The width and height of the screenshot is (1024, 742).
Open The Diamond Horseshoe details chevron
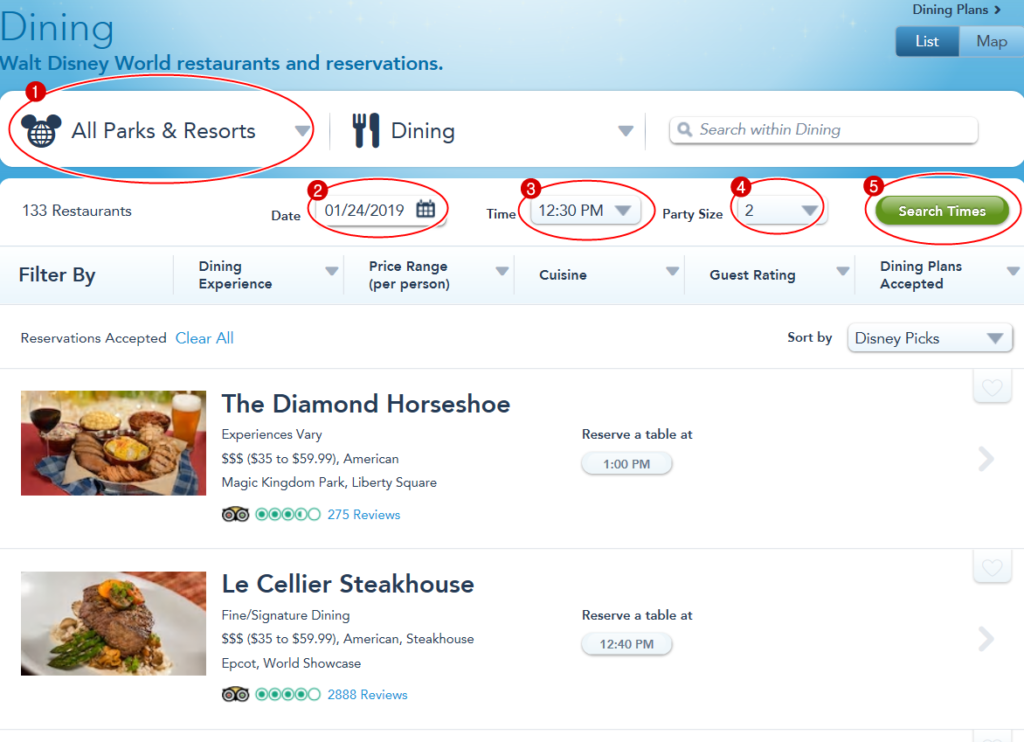click(986, 459)
